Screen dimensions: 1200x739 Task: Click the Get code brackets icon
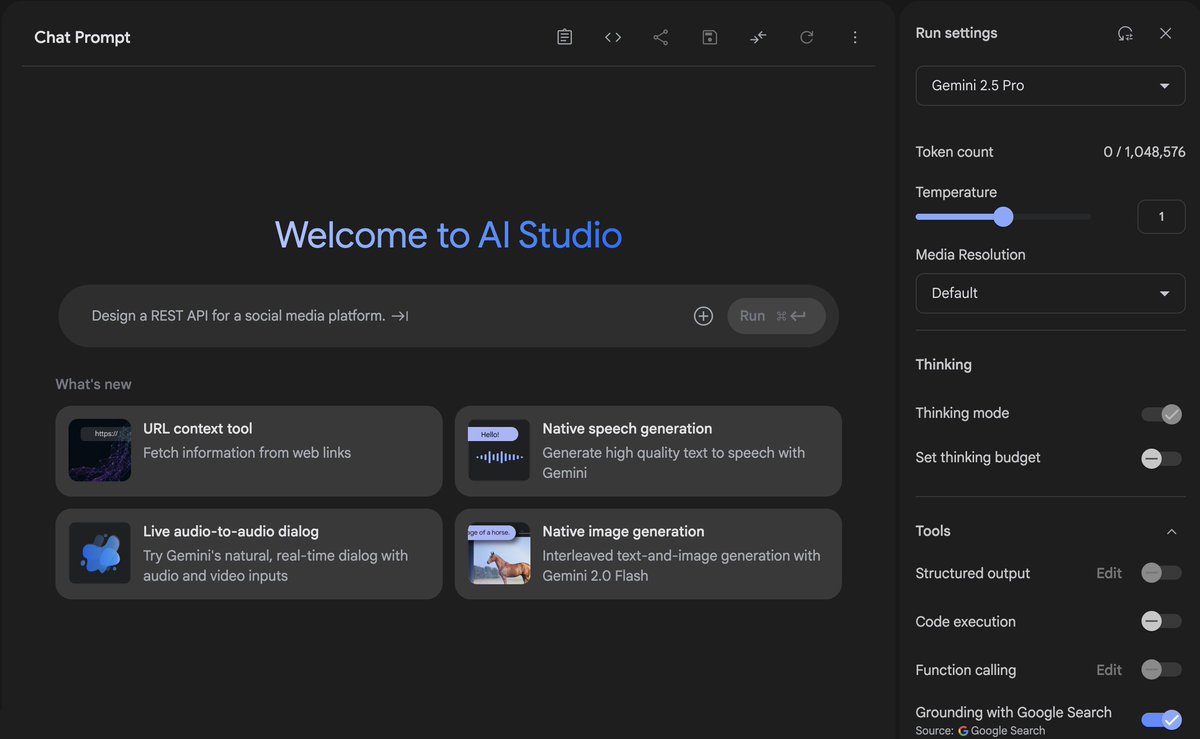613,37
